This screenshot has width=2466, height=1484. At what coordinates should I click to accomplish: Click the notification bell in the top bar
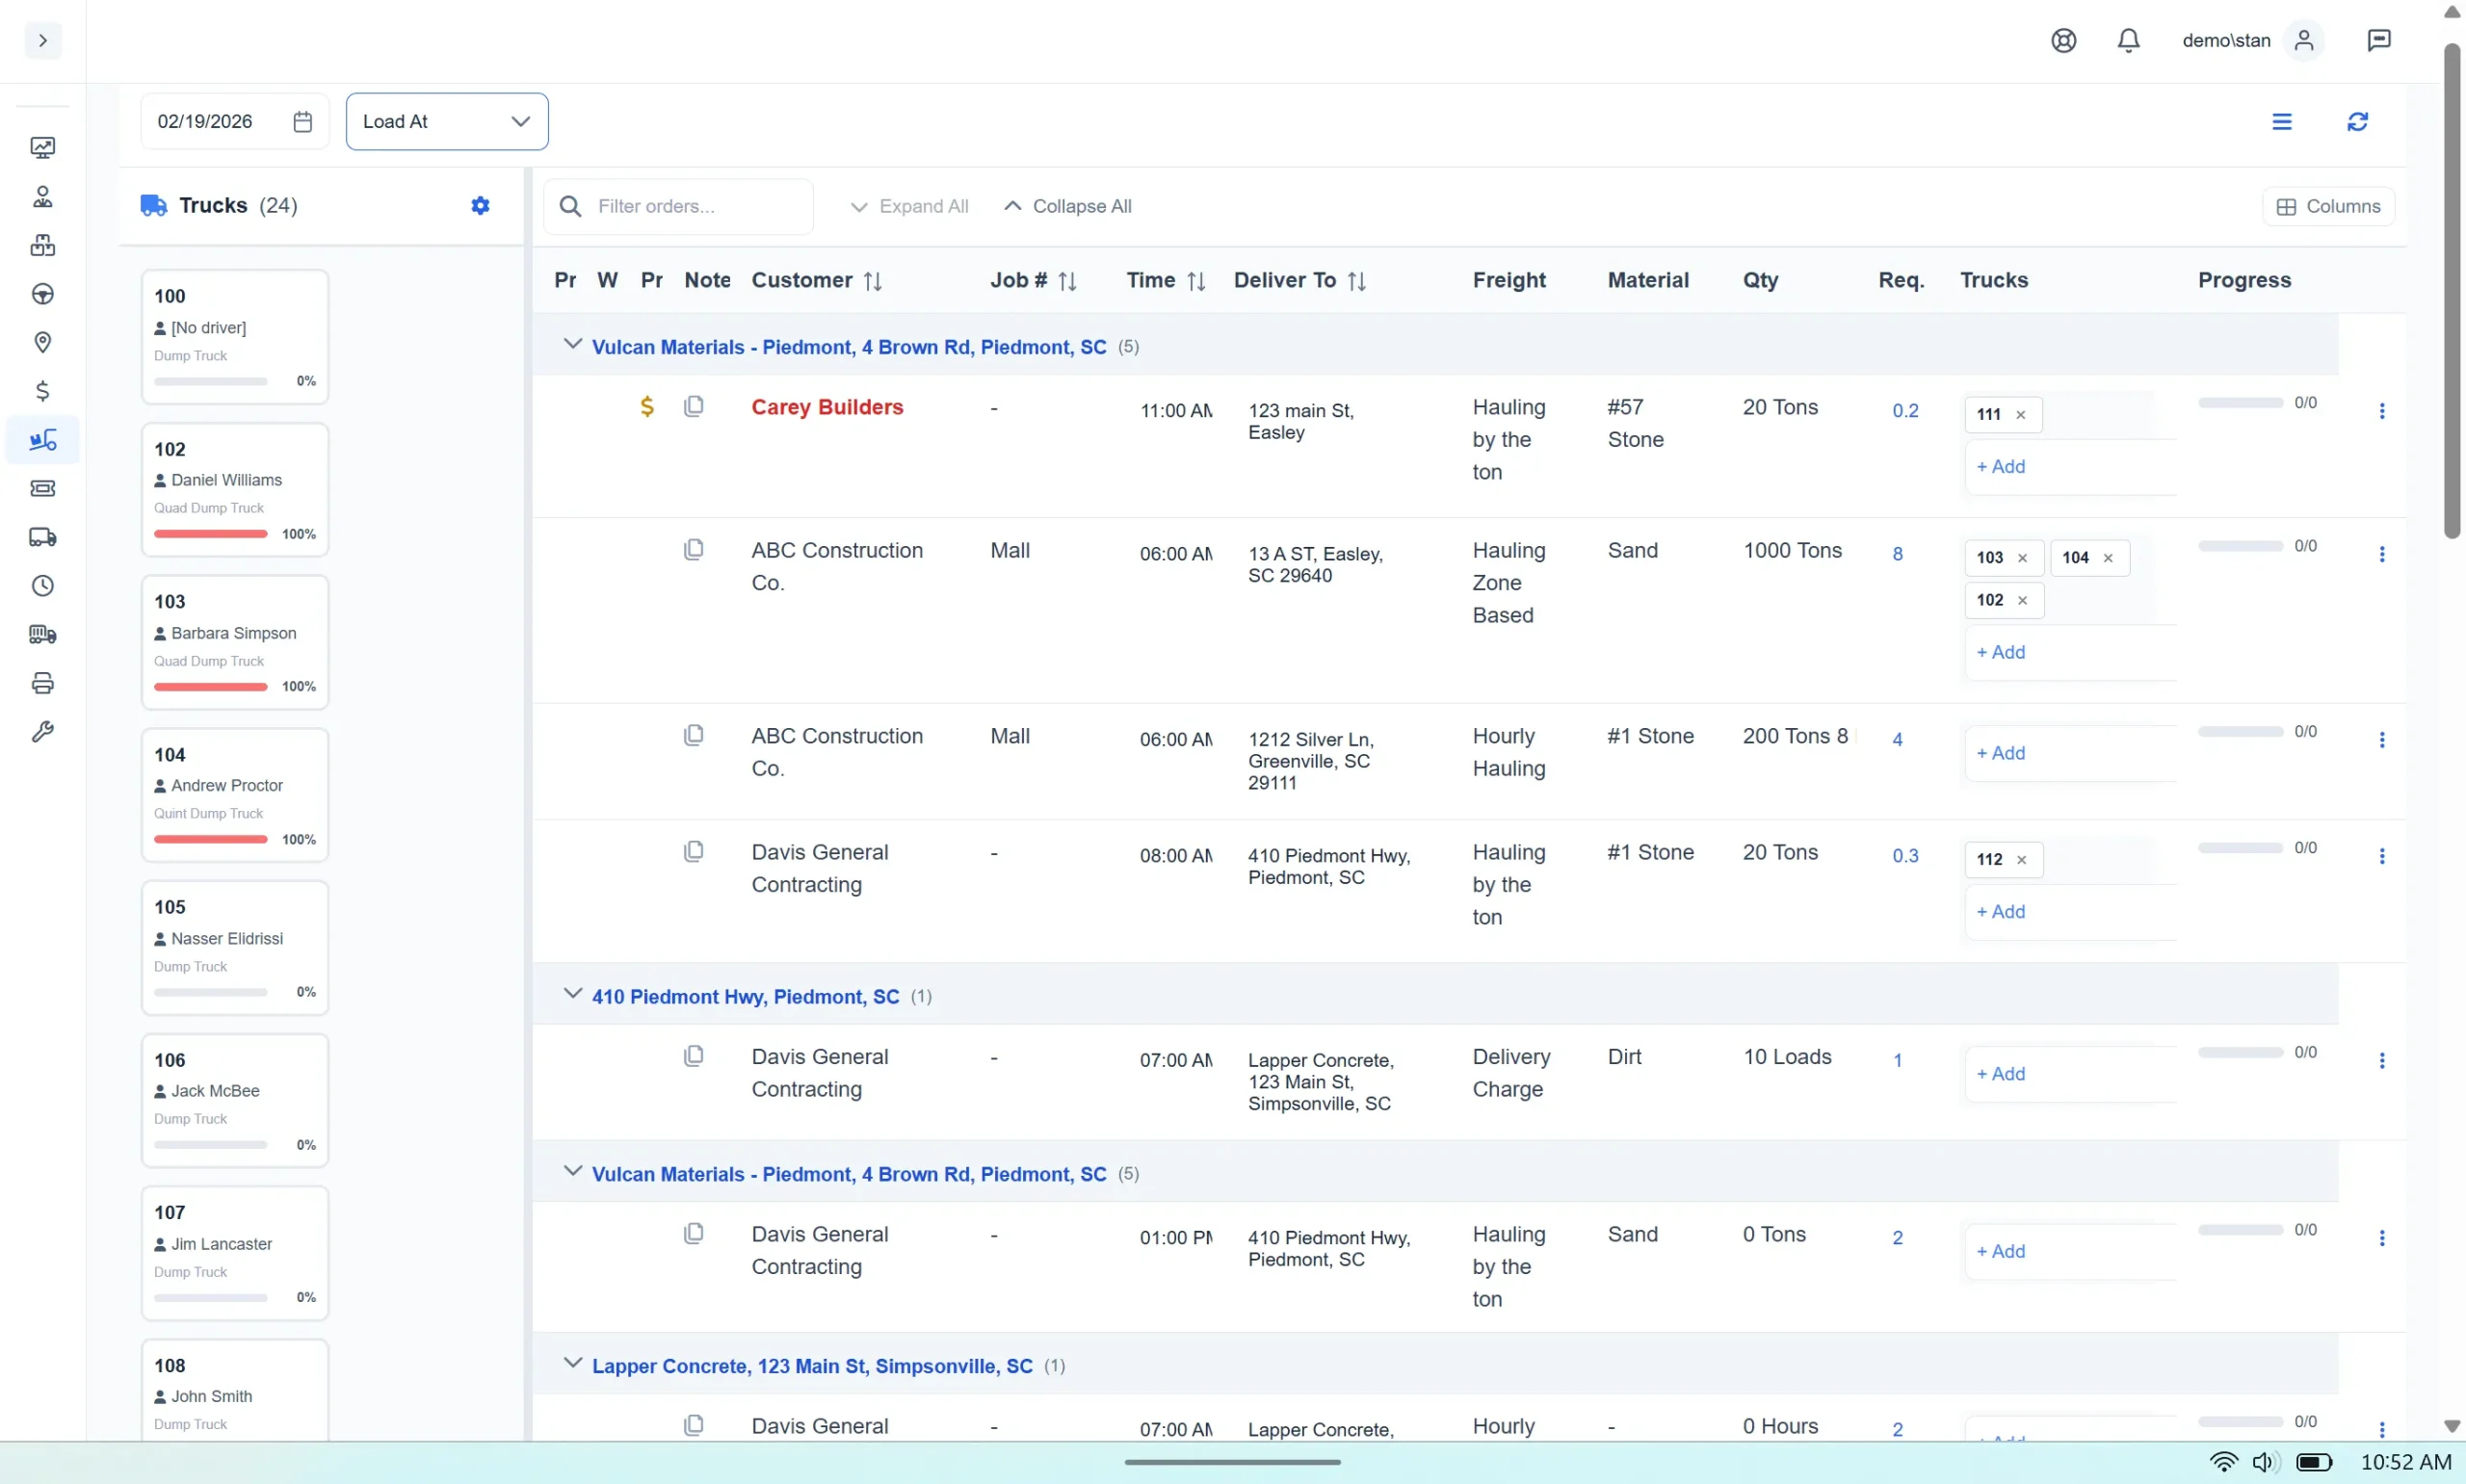2128,40
